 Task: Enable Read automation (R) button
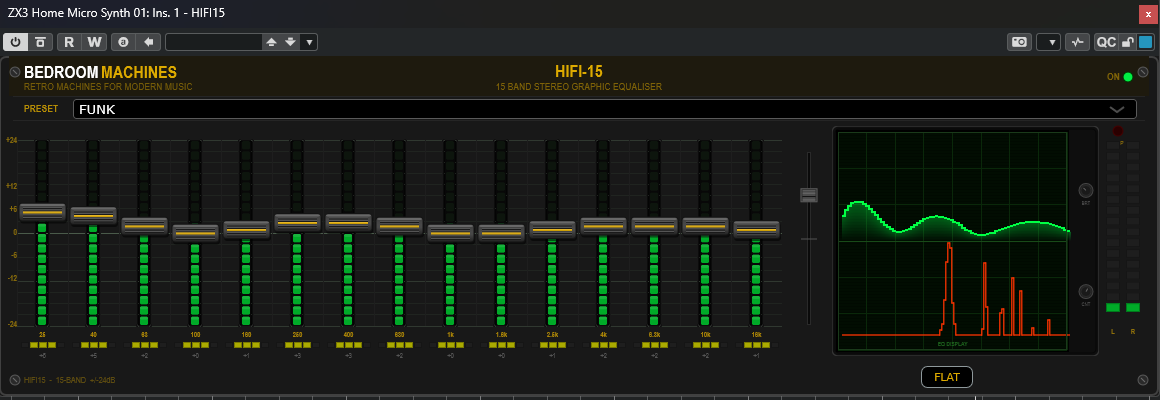69,42
